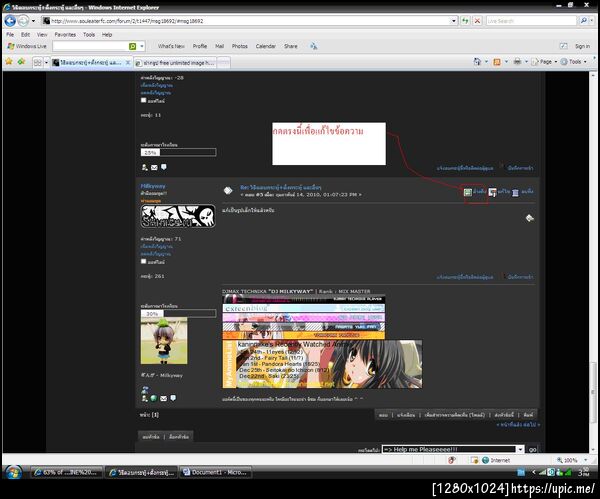Open the recent pages dropdown beside Forward
The height and width of the screenshot is (499, 600).
[x=33, y=21]
